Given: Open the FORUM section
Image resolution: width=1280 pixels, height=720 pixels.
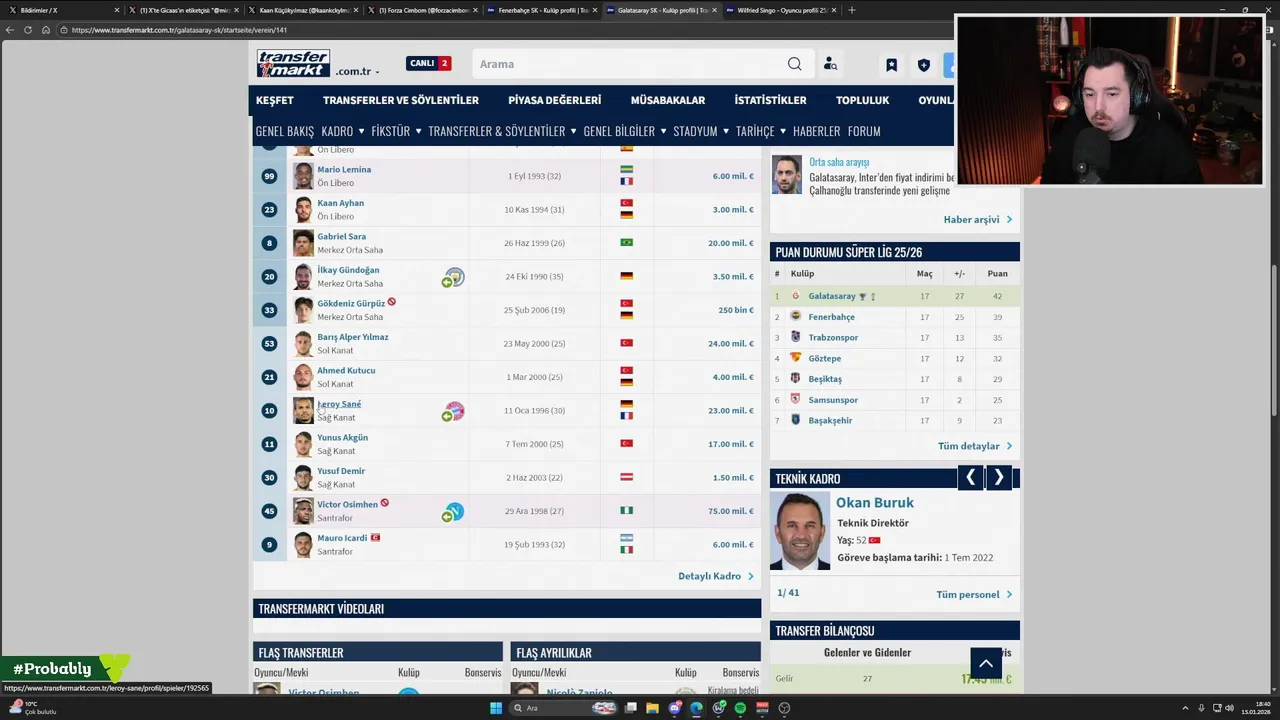Looking at the screenshot, I should (864, 131).
